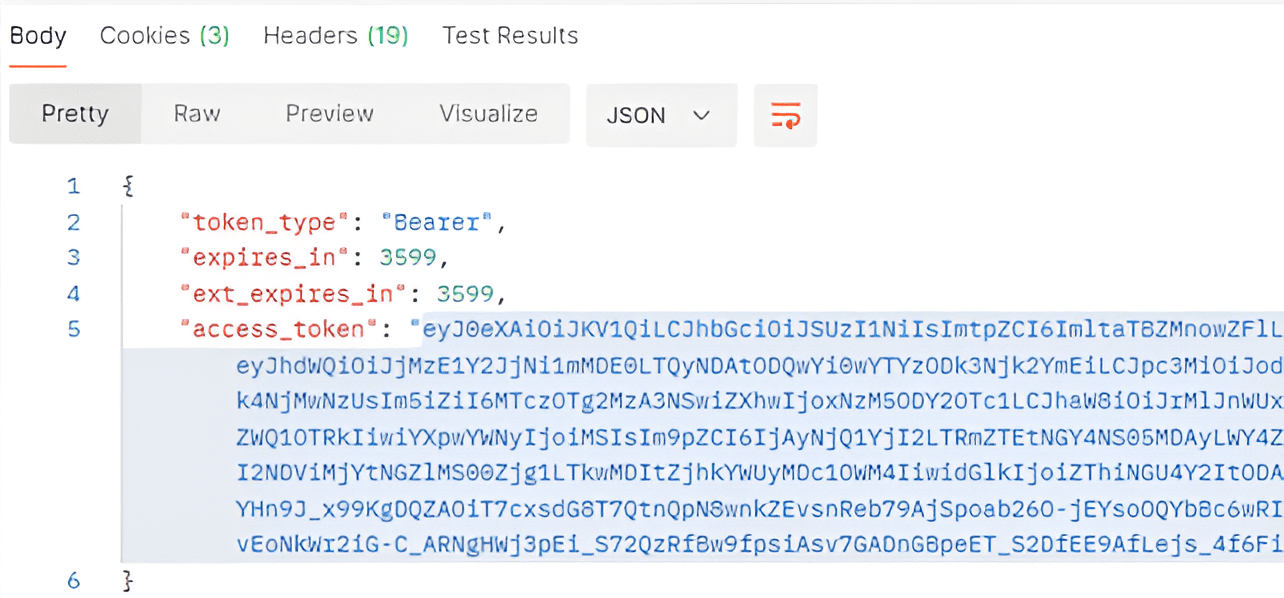Image resolution: width=1284 pixels, height=598 pixels.
Task: Click line number 5 in gutter
Action: click(x=73, y=329)
